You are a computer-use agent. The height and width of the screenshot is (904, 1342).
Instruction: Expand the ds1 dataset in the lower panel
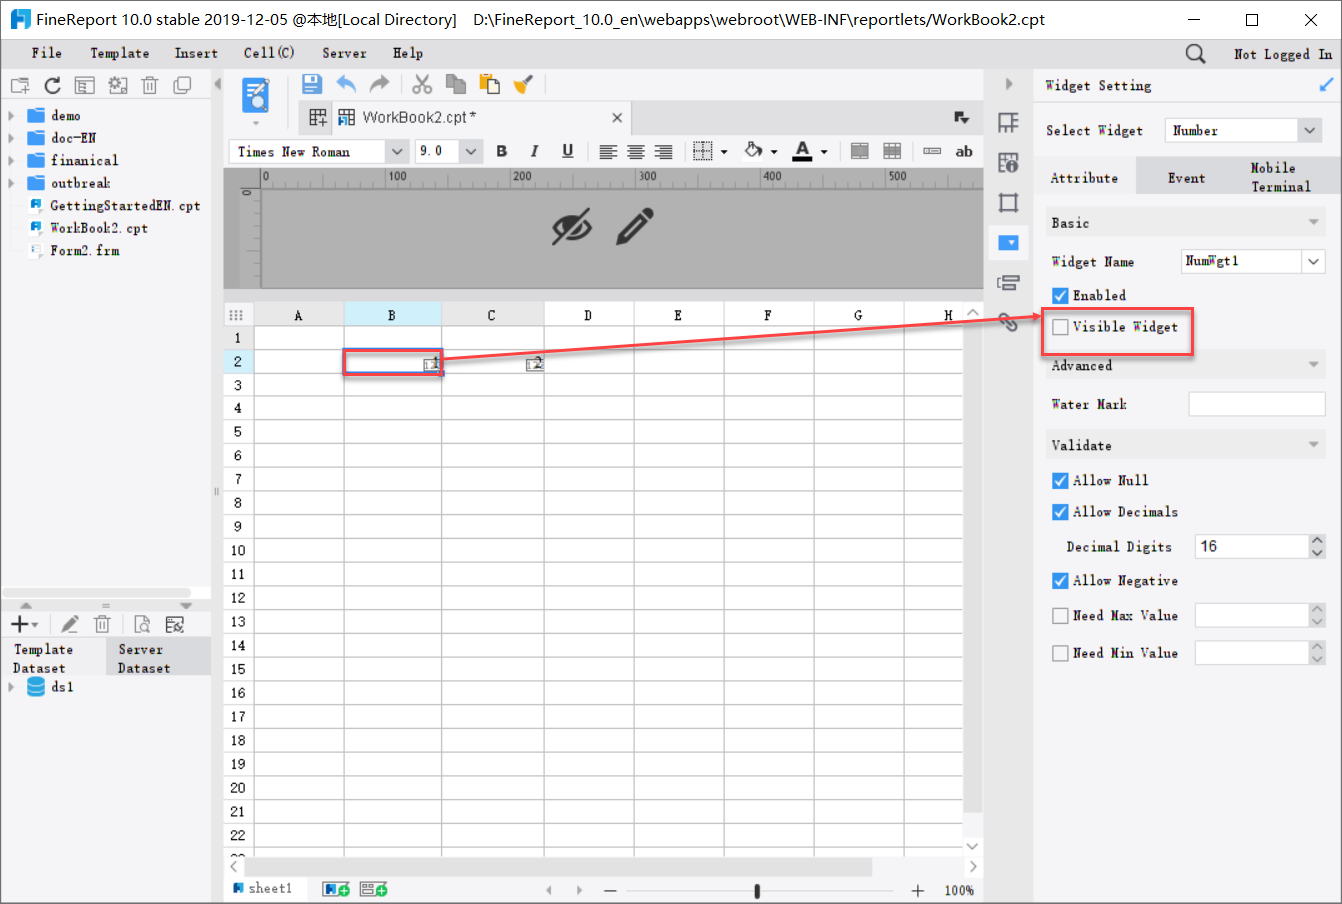coord(12,687)
